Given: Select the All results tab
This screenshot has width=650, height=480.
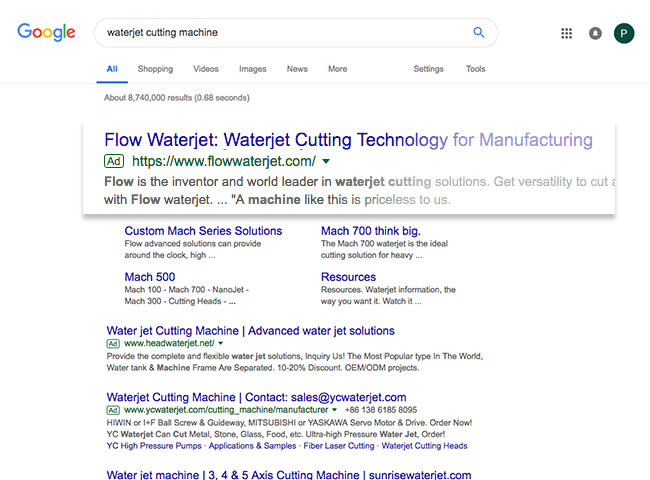Looking at the screenshot, I should [x=112, y=69].
